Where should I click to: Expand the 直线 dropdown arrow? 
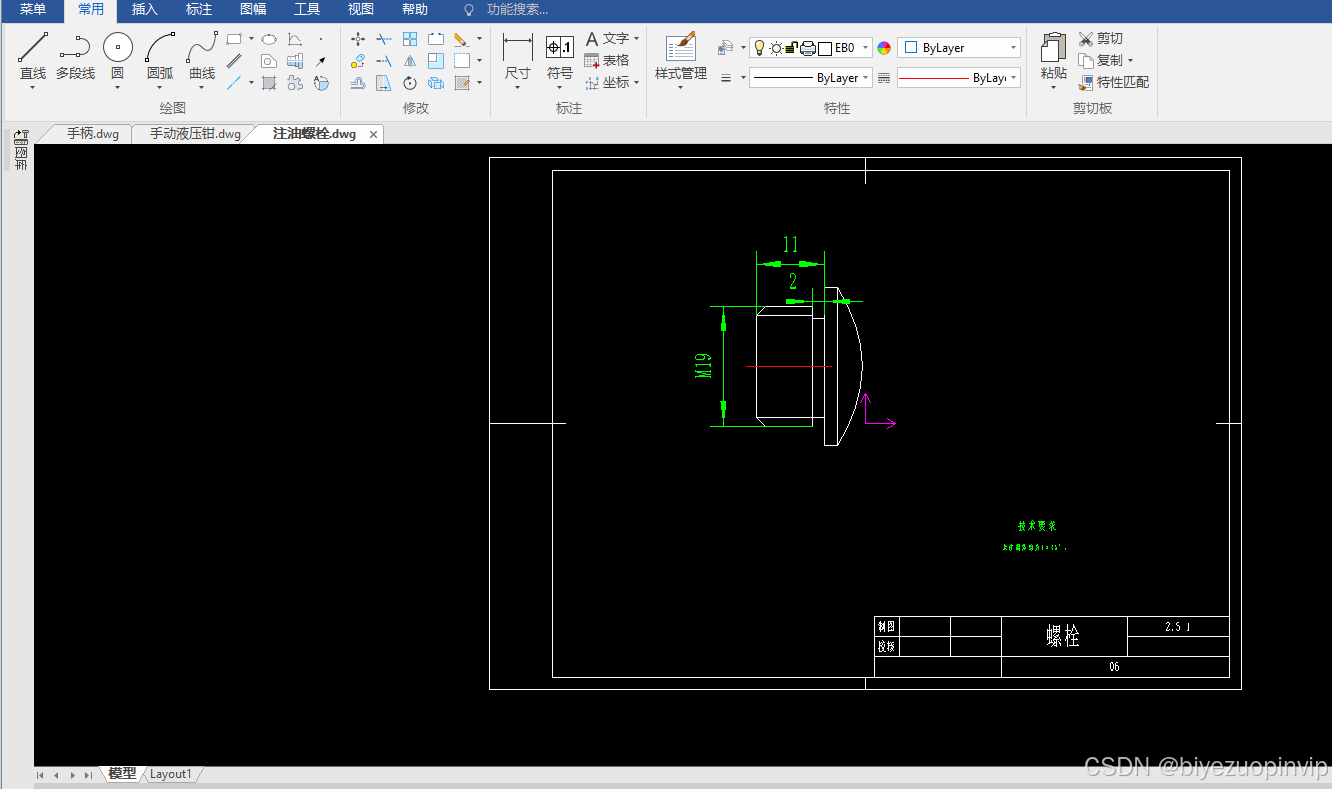tap(33, 88)
